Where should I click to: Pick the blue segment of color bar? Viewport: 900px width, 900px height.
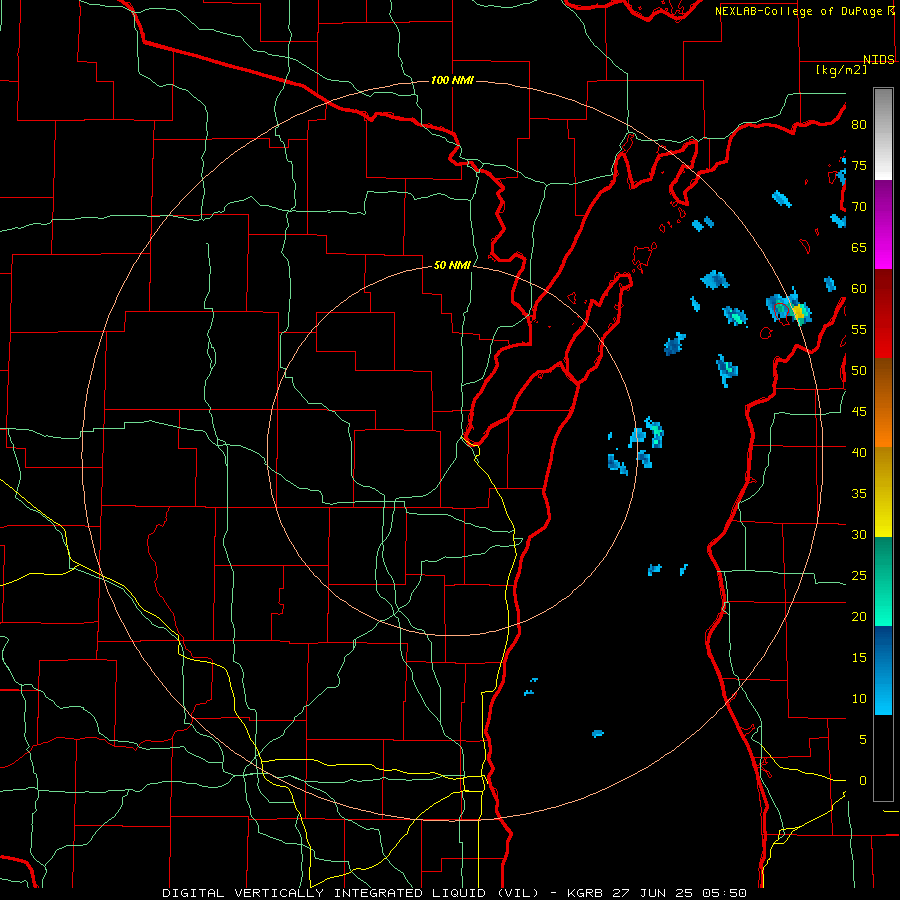(x=883, y=670)
